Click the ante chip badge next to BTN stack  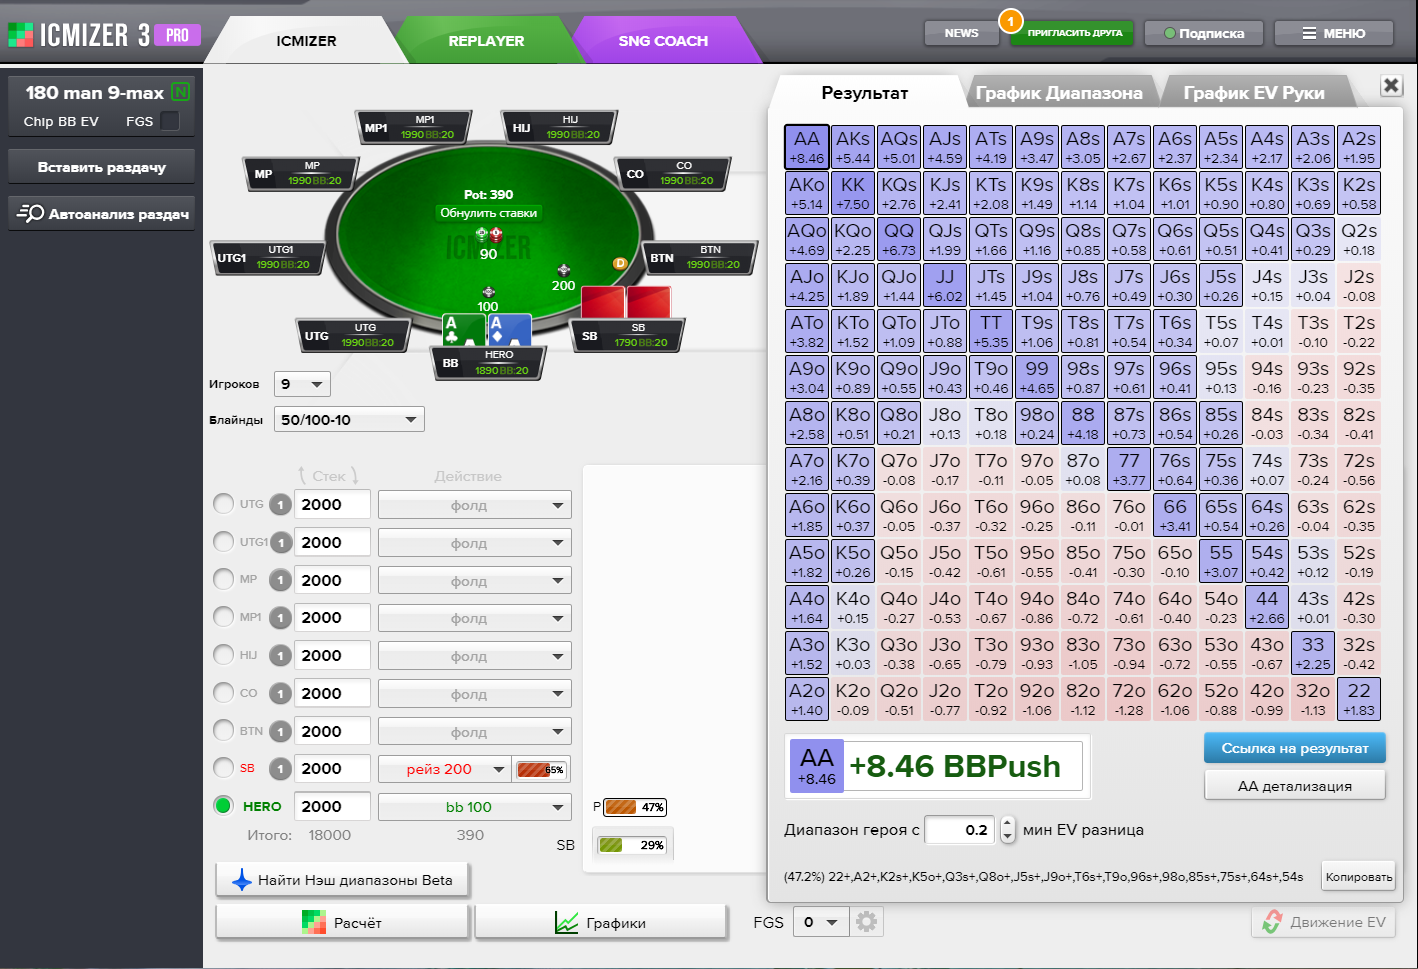pyautogui.click(x=281, y=732)
